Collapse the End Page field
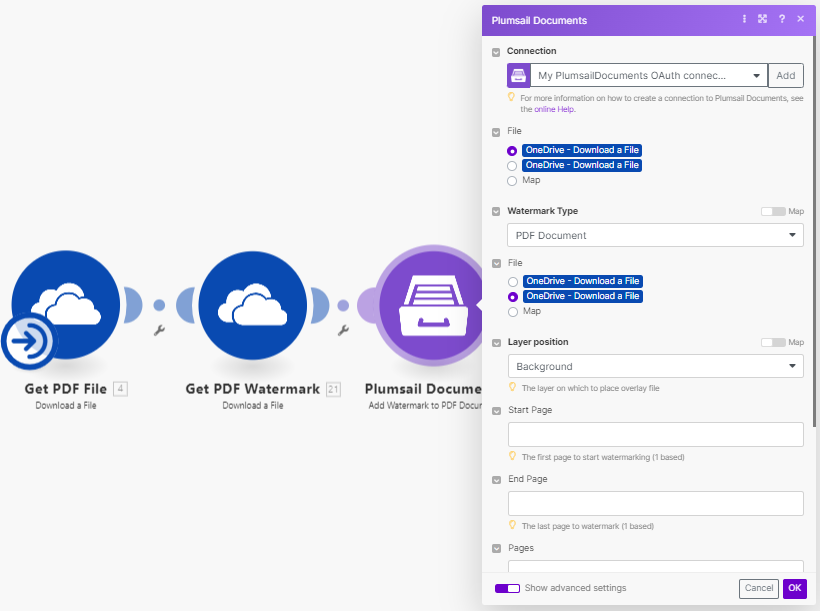Image resolution: width=820 pixels, height=611 pixels. [x=497, y=480]
